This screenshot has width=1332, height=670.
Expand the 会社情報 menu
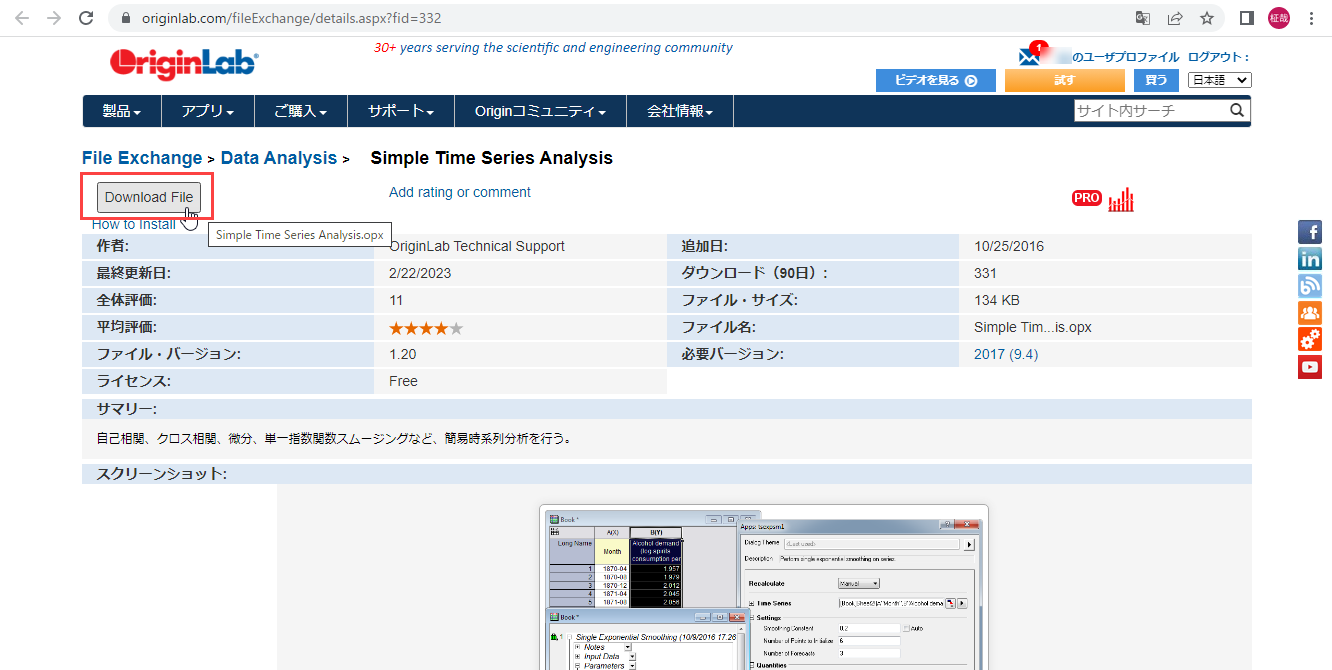coord(680,111)
